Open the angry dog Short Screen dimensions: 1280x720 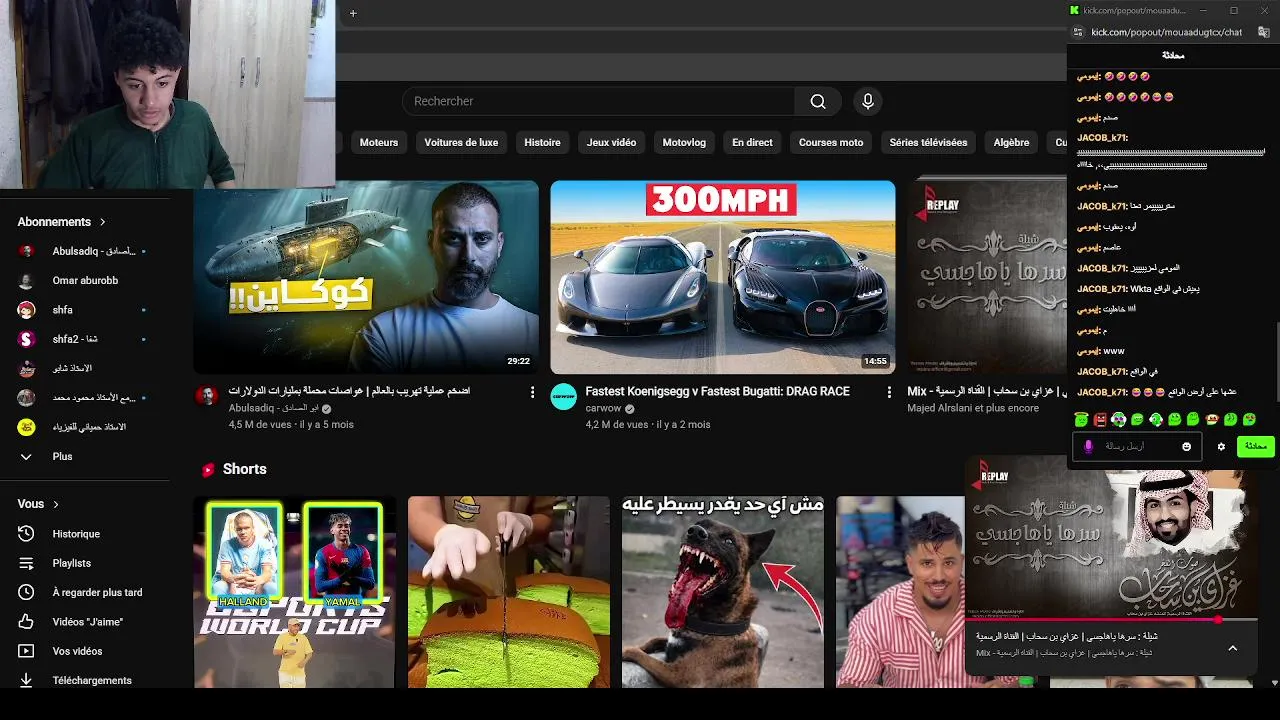(x=723, y=592)
